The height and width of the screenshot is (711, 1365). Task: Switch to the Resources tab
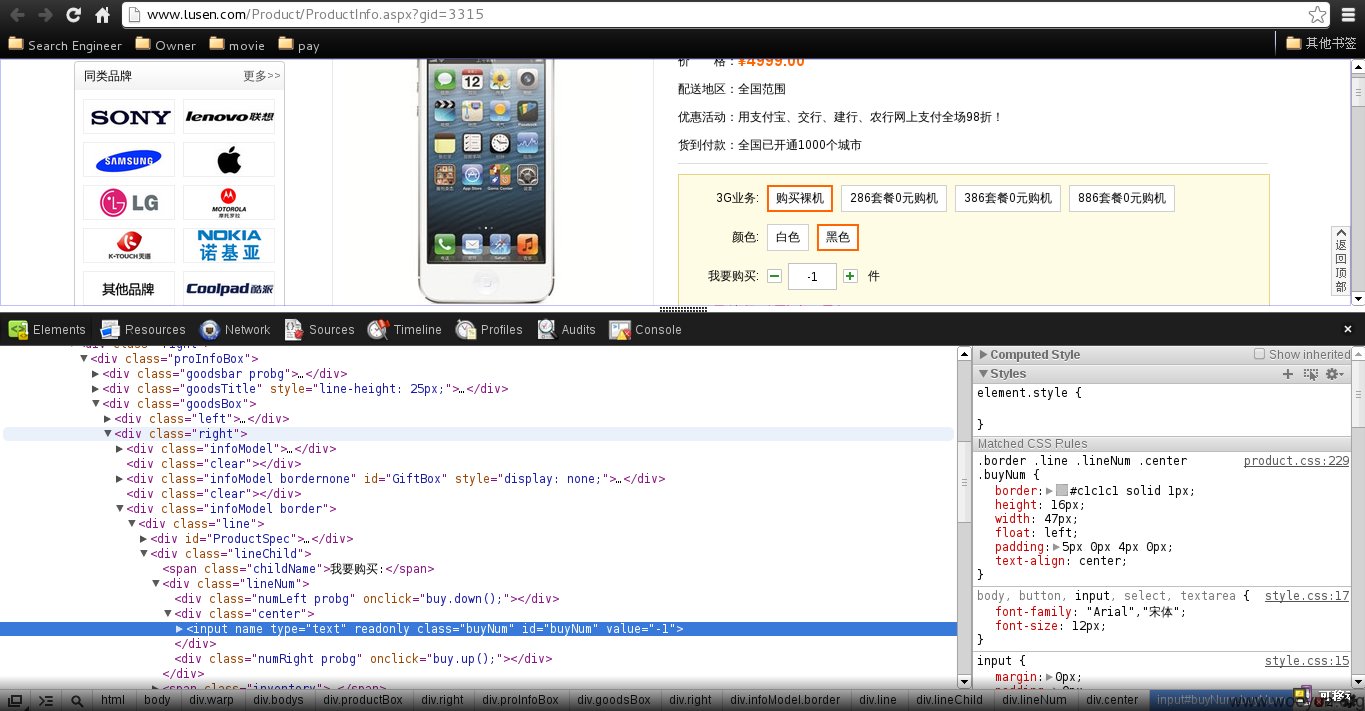tap(143, 329)
